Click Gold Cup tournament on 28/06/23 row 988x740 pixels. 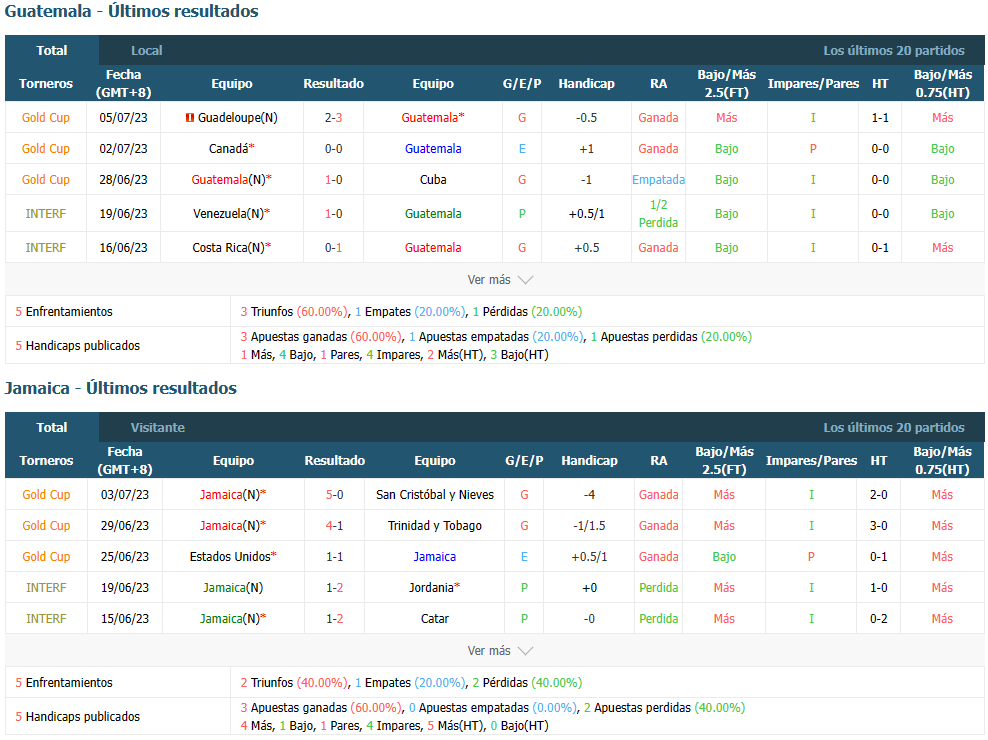(46, 180)
